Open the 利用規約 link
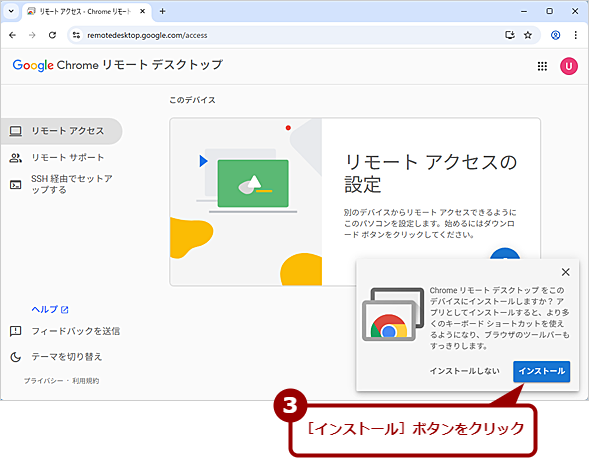This screenshot has height=458, width=589. 86,381
